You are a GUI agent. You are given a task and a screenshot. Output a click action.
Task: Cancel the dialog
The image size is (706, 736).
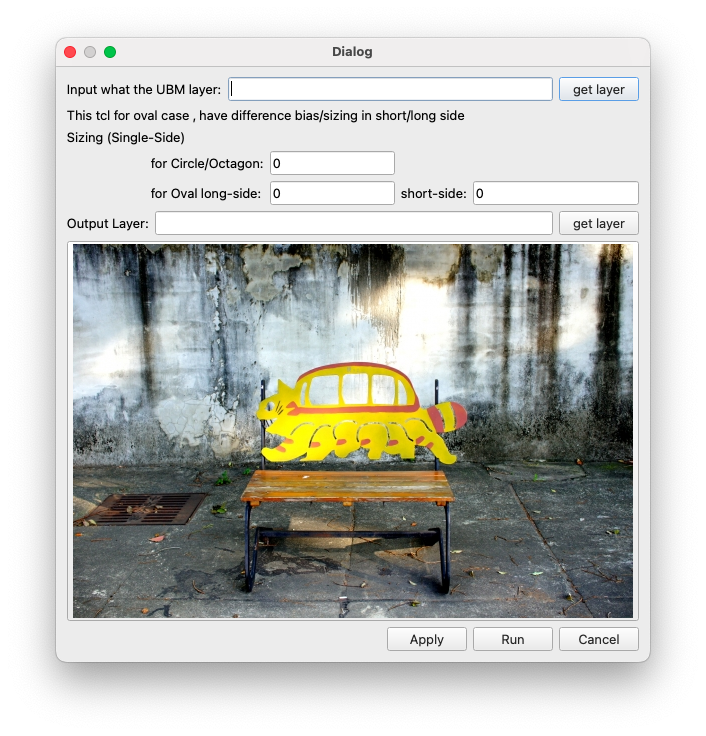click(598, 639)
